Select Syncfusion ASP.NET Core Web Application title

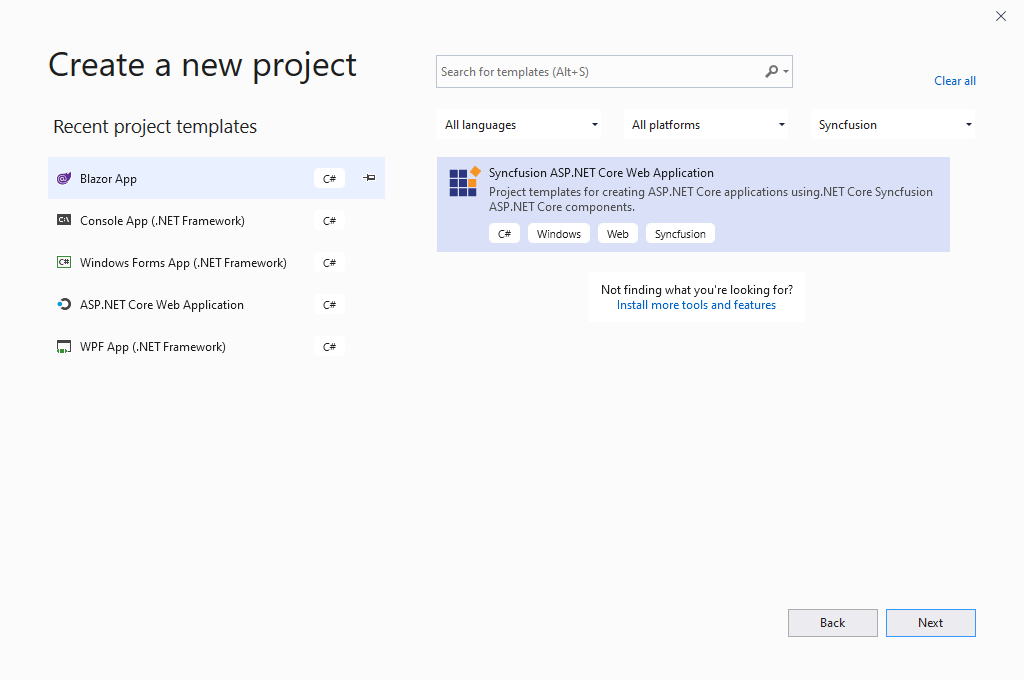pyautogui.click(x=601, y=172)
